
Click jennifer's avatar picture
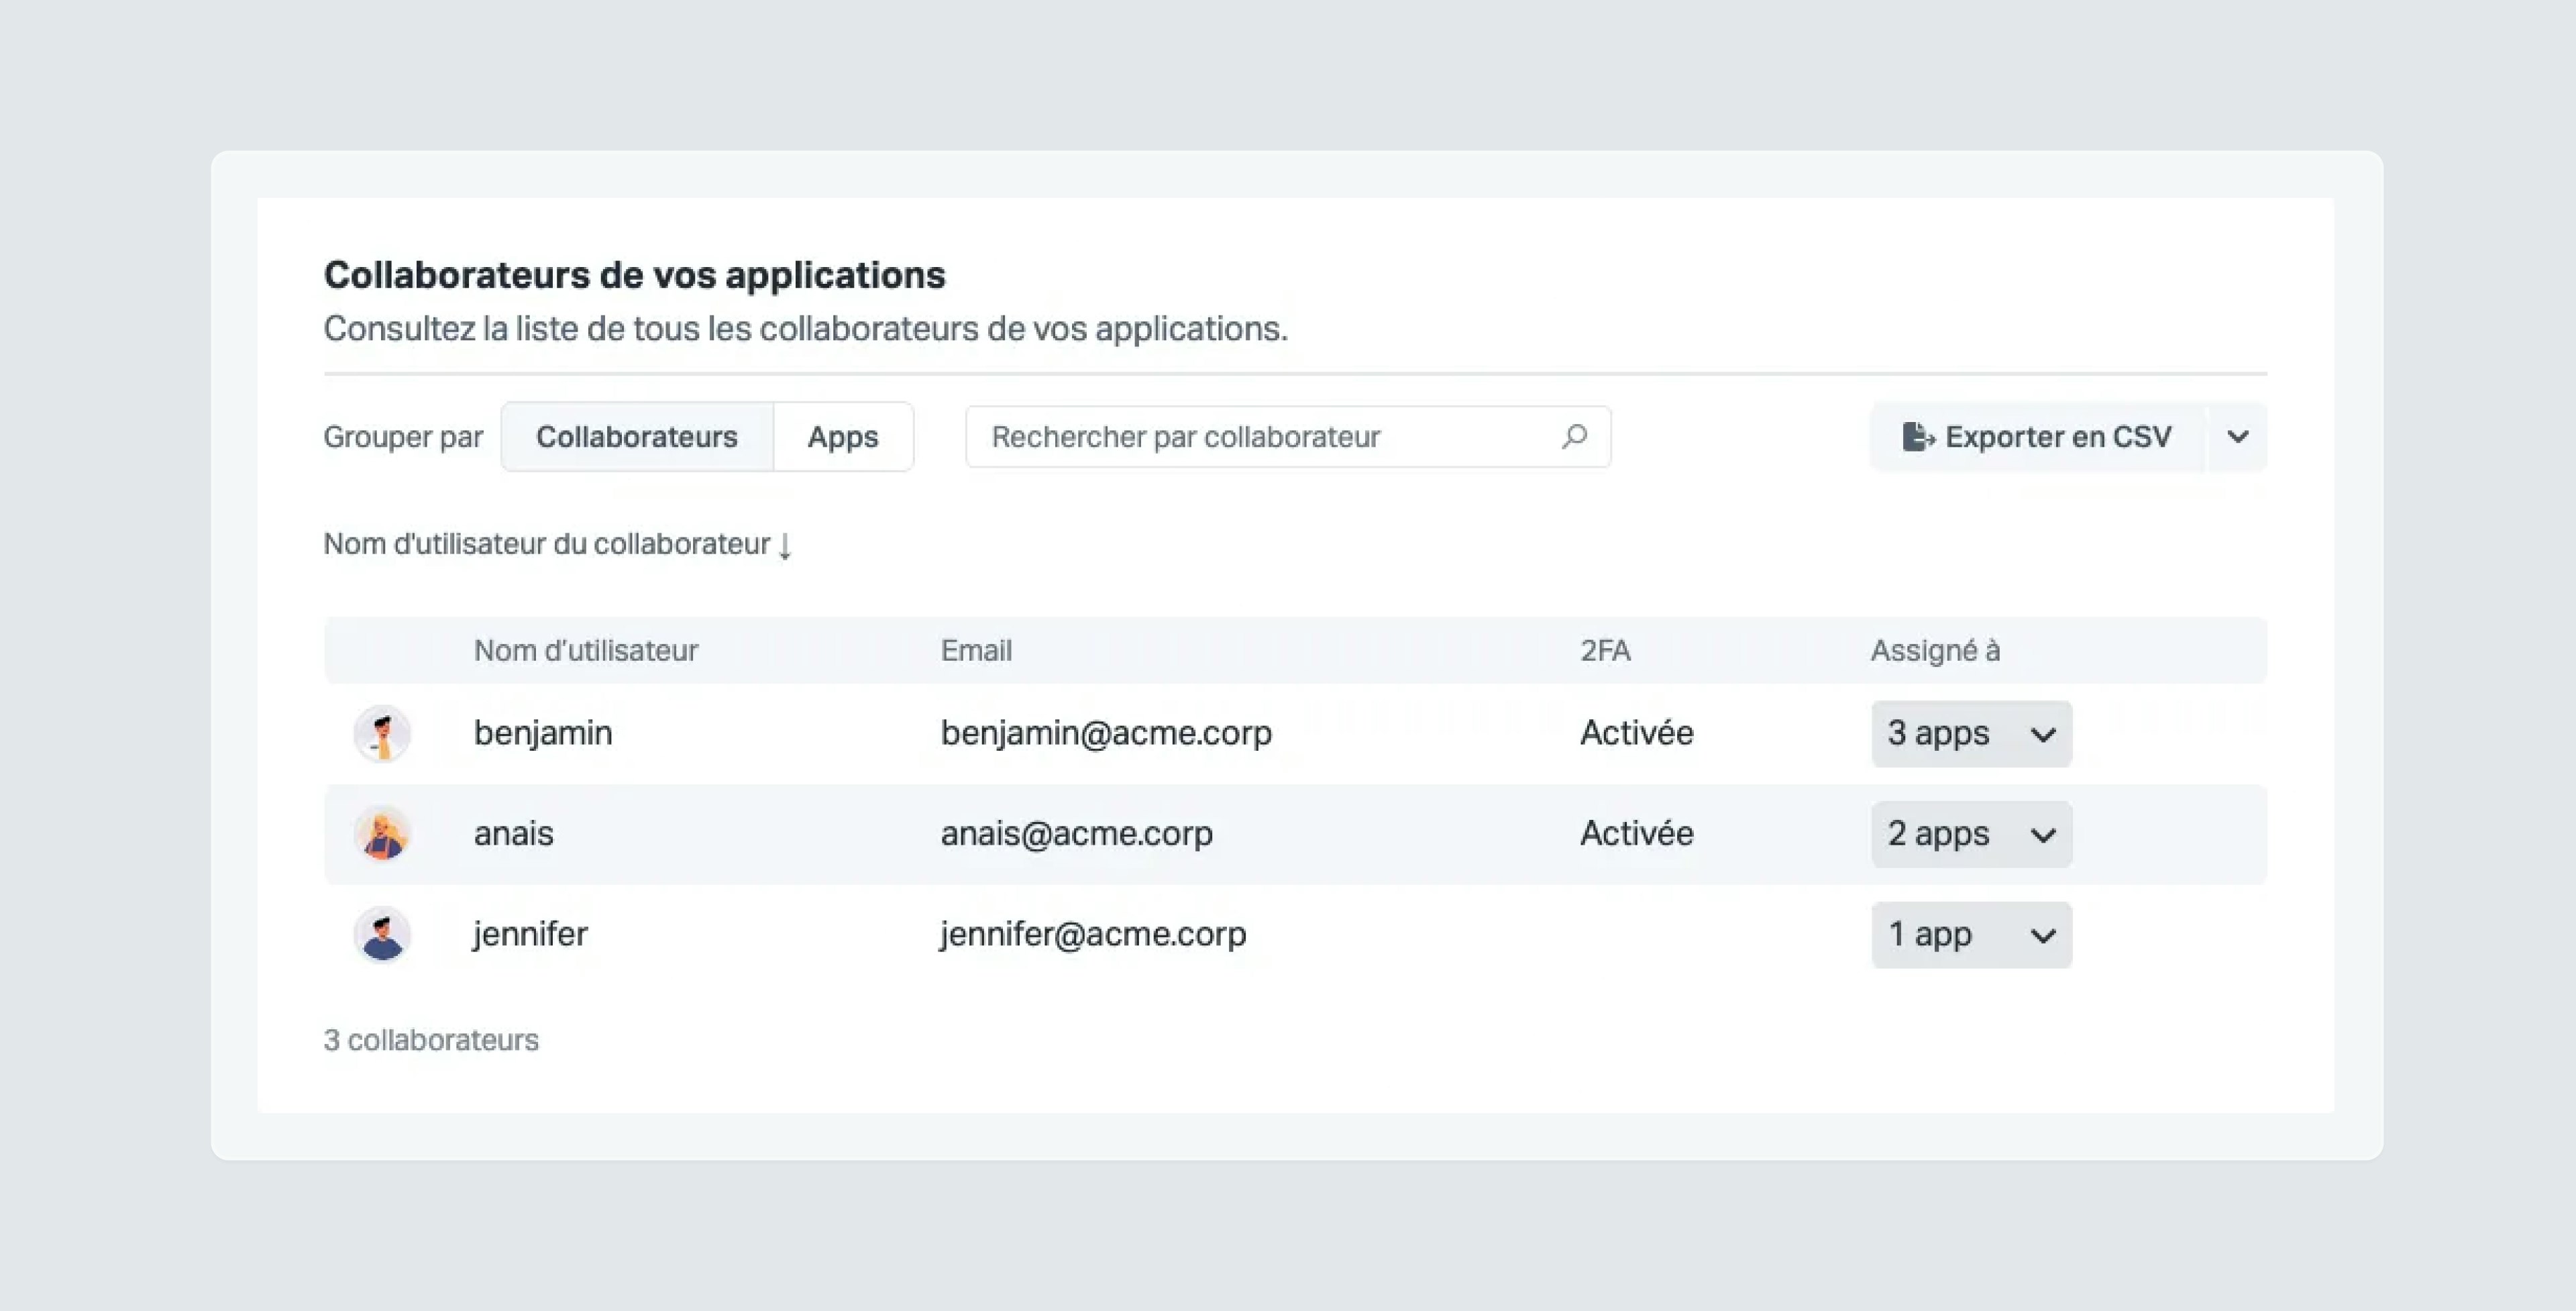click(382, 935)
